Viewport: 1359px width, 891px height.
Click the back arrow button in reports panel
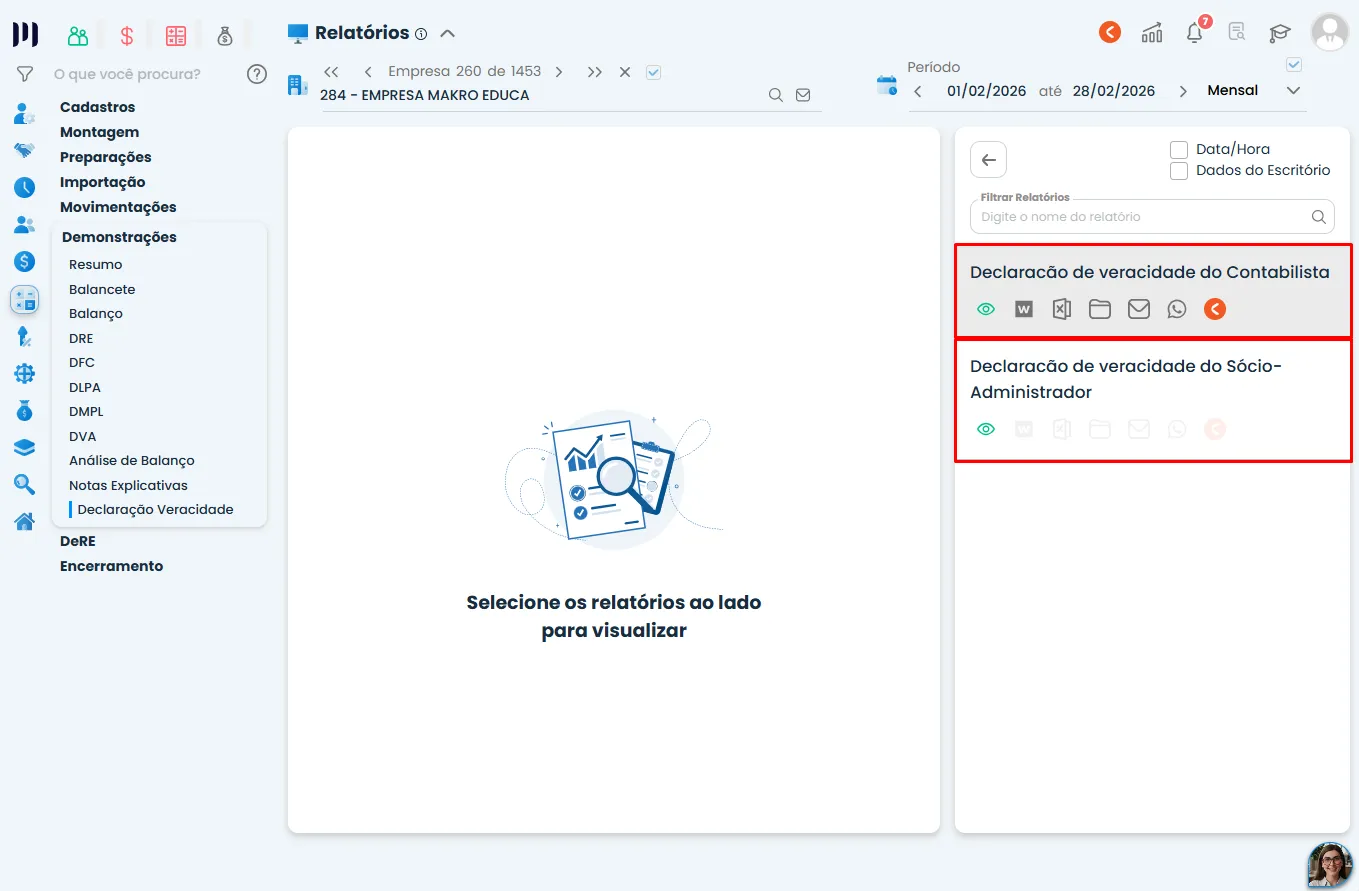[989, 160]
